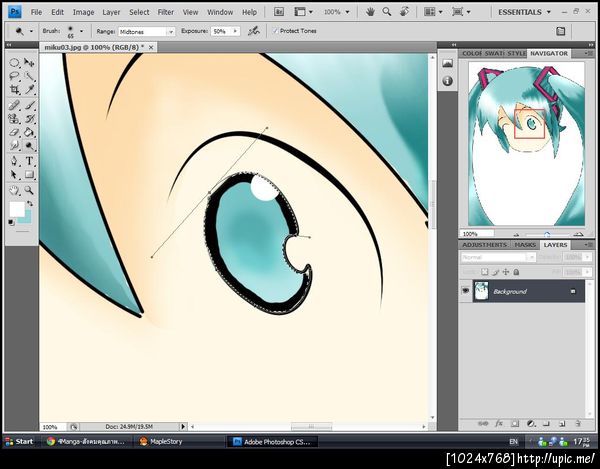This screenshot has width=600, height=469.
Task: Select the Path Selection arrow tool
Action: [14, 175]
